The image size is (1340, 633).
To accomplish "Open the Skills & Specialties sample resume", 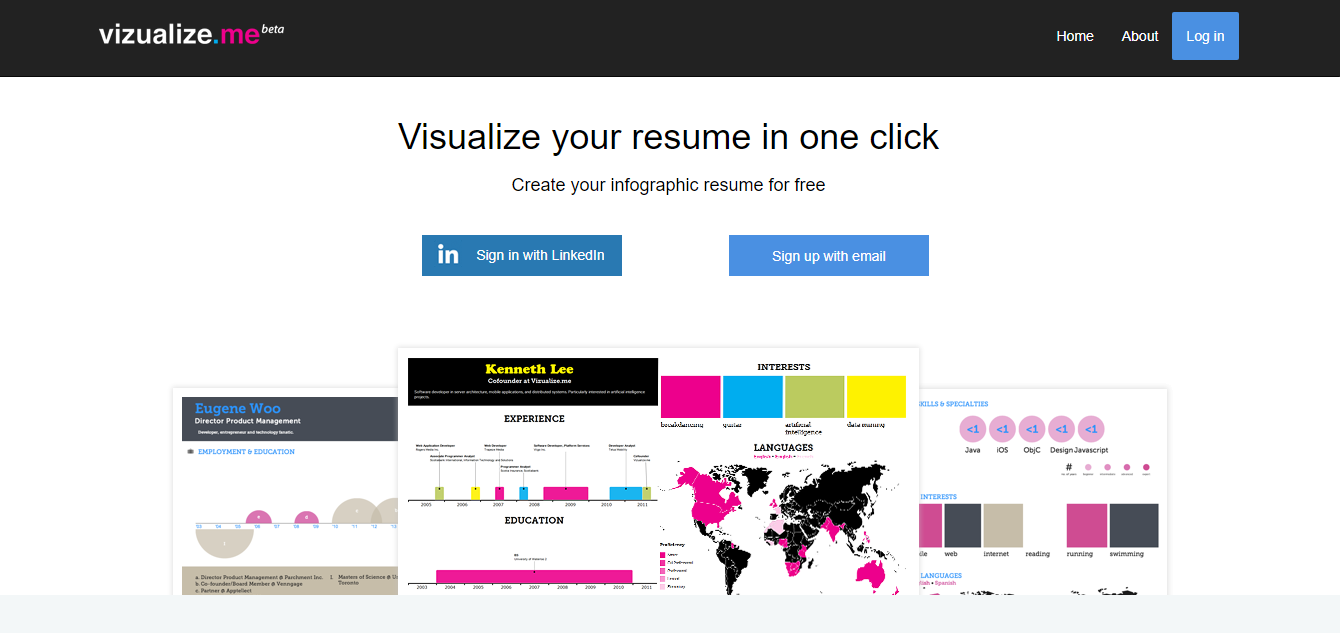I will click(x=1043, y=491).
